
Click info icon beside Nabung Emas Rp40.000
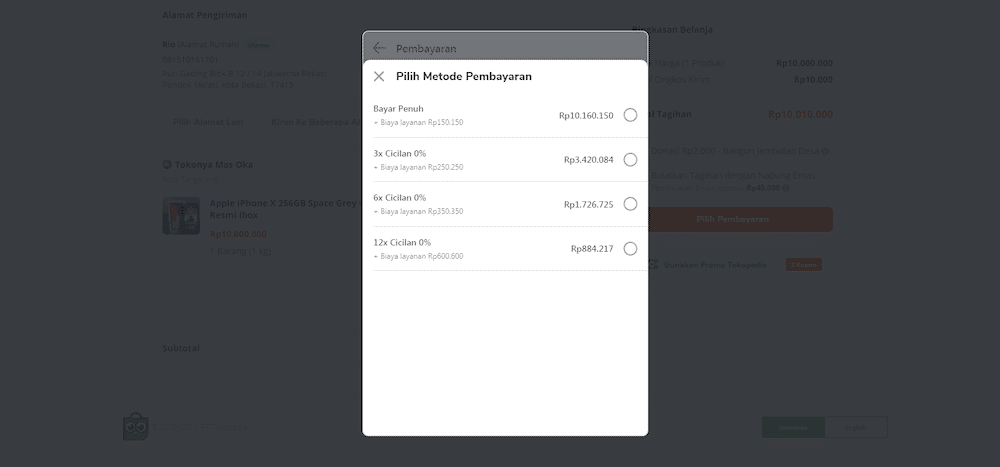(786, 188)
